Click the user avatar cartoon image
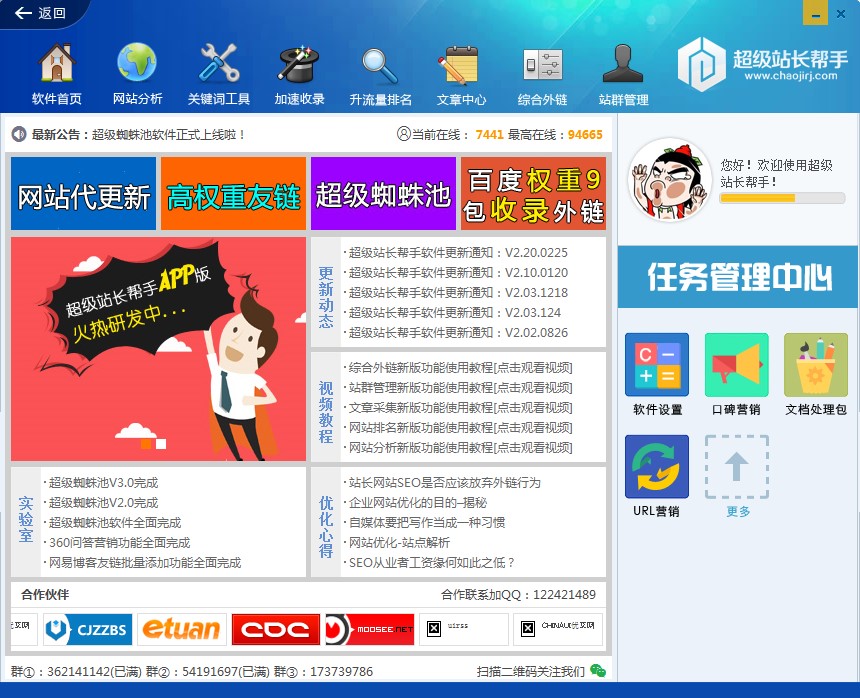Viewport: 860px width, 698px height. click(x=669, y=180)
